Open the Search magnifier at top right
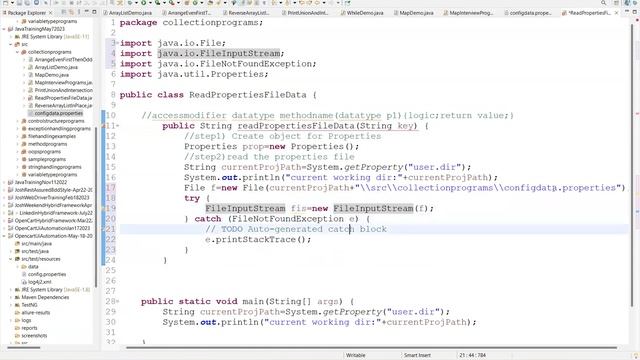Viewport: 640px width, 360px height. 603,3
